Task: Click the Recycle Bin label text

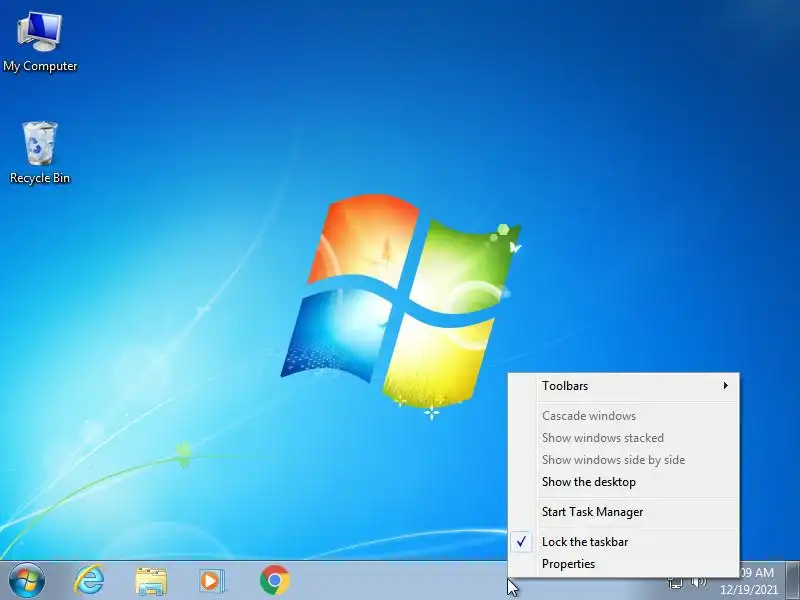Action: pyautogui.click(x=40, y=178)
